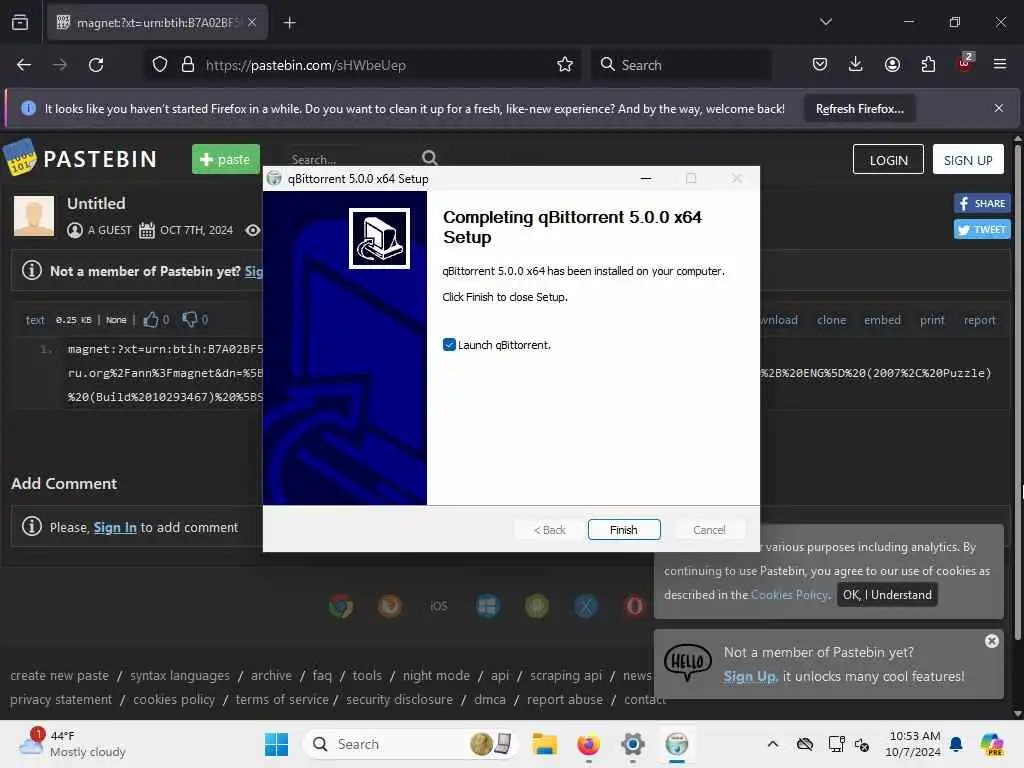
Task: Open File Explorer from the taskbar
Action: tap(544, 744)
